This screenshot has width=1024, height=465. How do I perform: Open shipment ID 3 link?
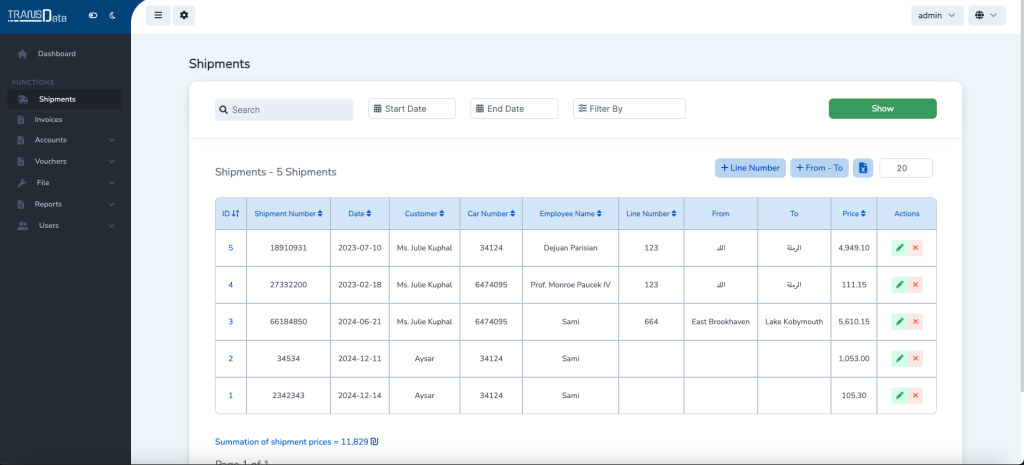pyautogui.click(x=231, y=322)
